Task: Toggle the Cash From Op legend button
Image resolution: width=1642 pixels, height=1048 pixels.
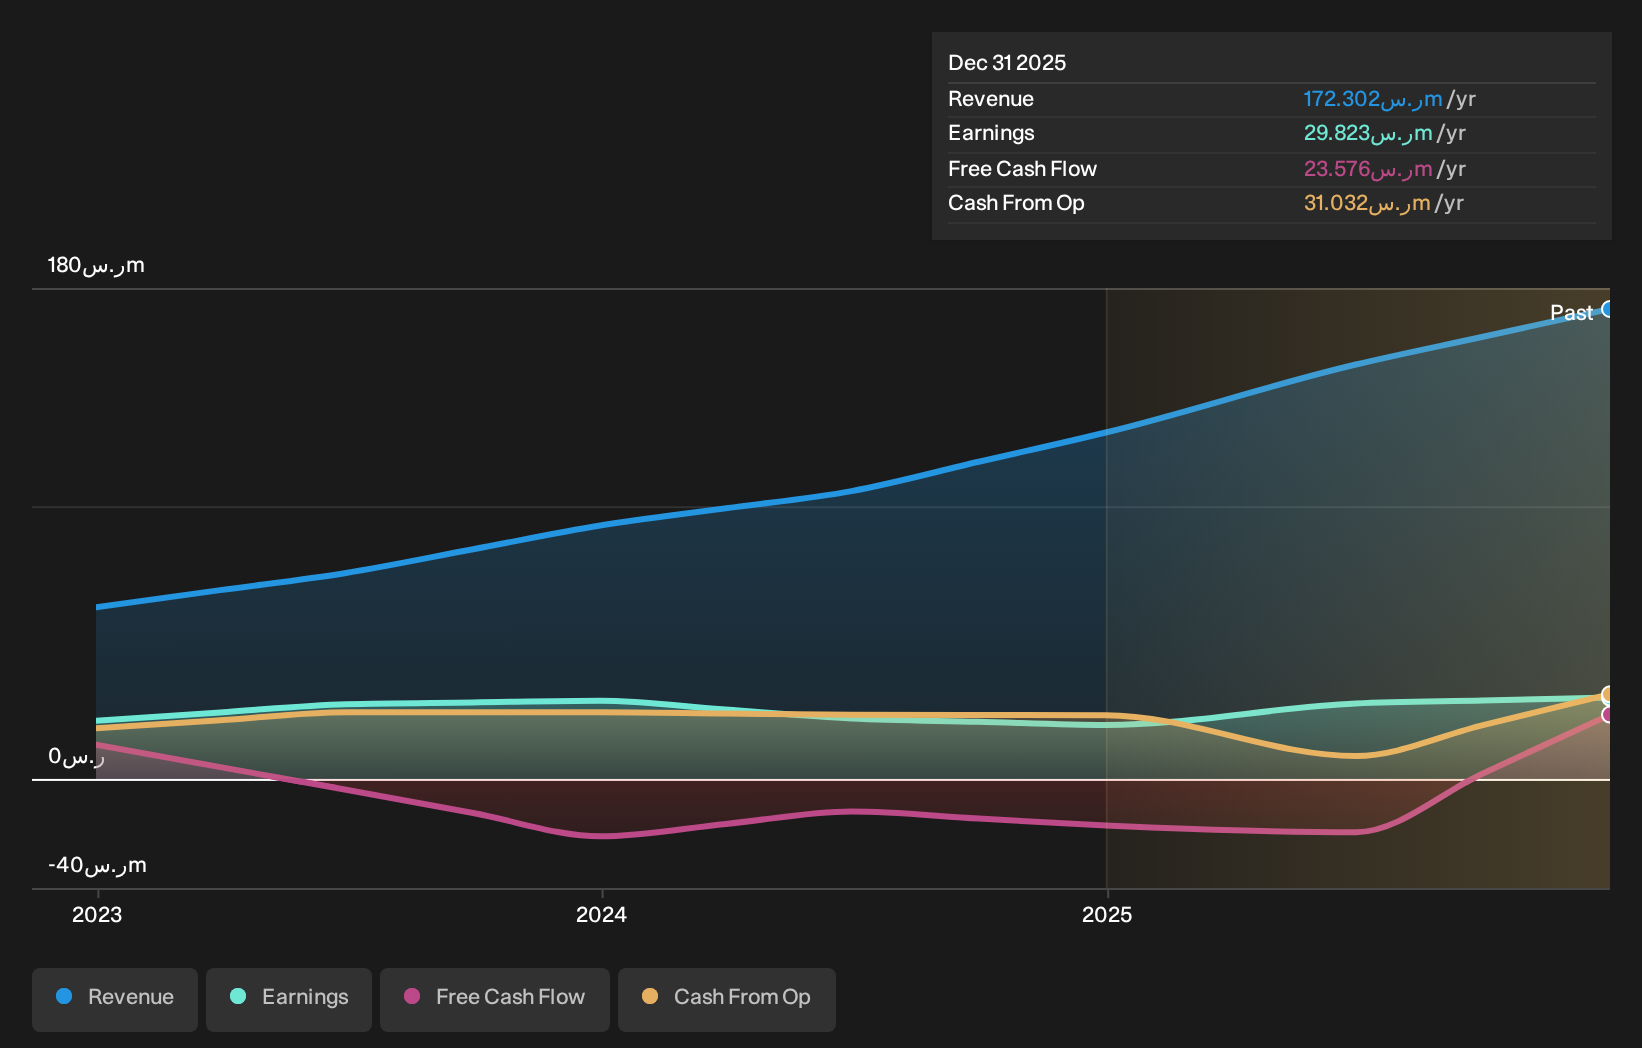Action: pos(727,999)
